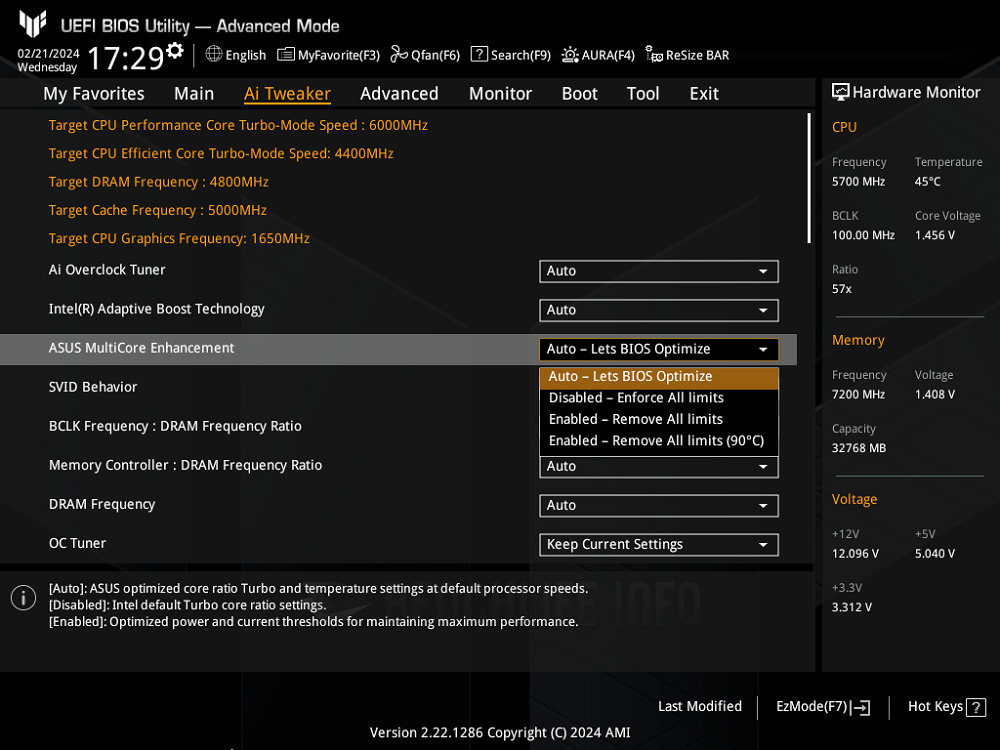Open the Ai Overclock Tuner dropdown
This screenshot has height=750, width=1000.
coord(658,271)
